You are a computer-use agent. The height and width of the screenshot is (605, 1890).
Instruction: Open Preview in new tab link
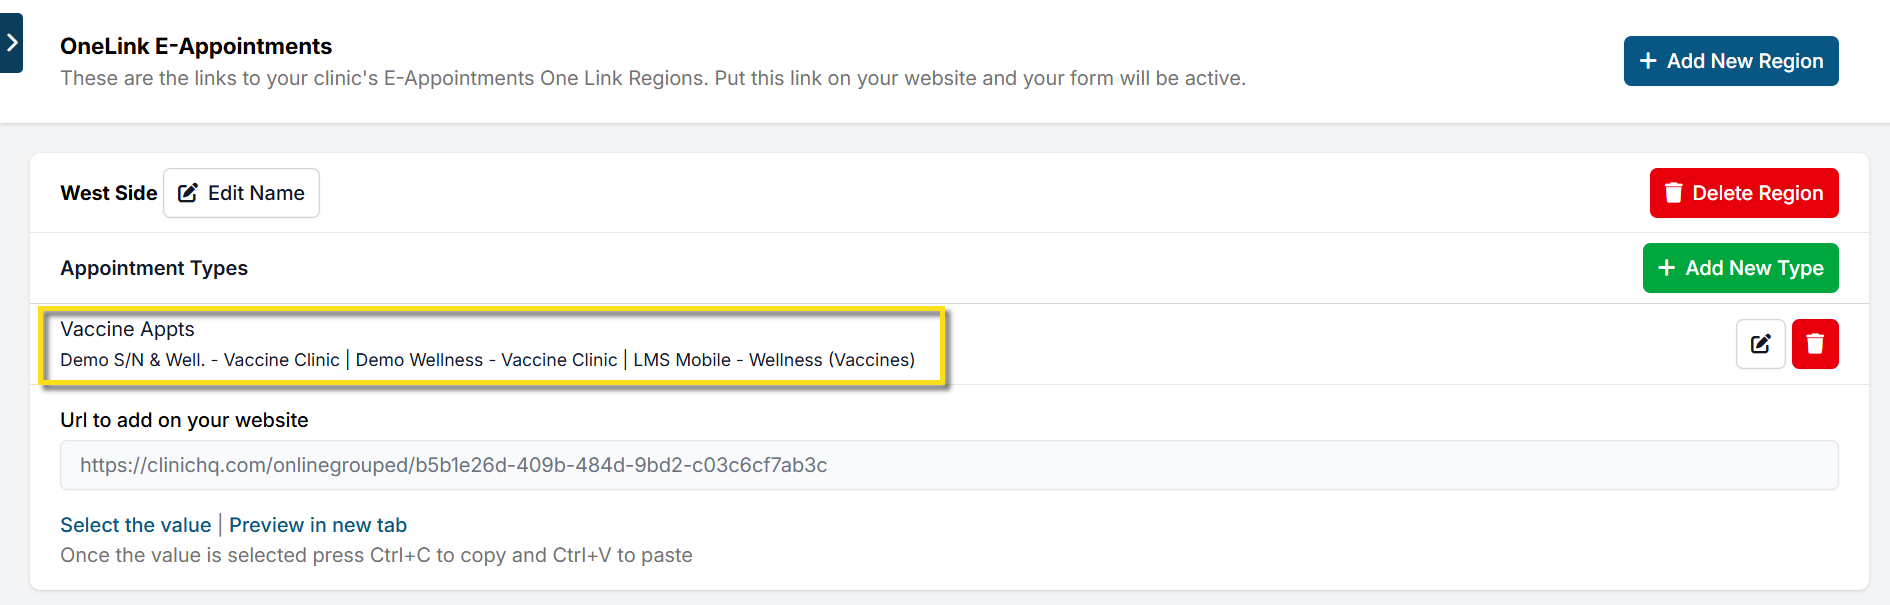pyautogui.click(x=318, y=525)
